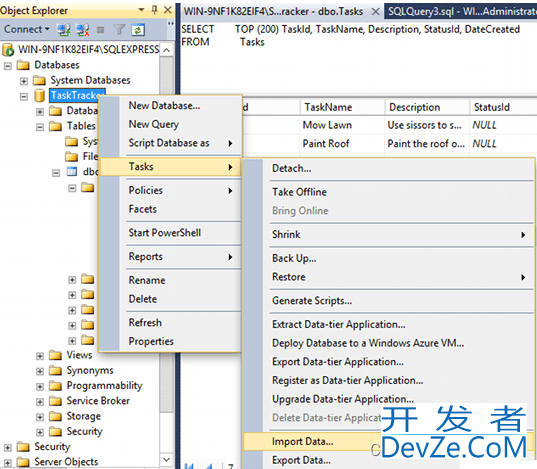Click the Views folder icon

(55, 355)
